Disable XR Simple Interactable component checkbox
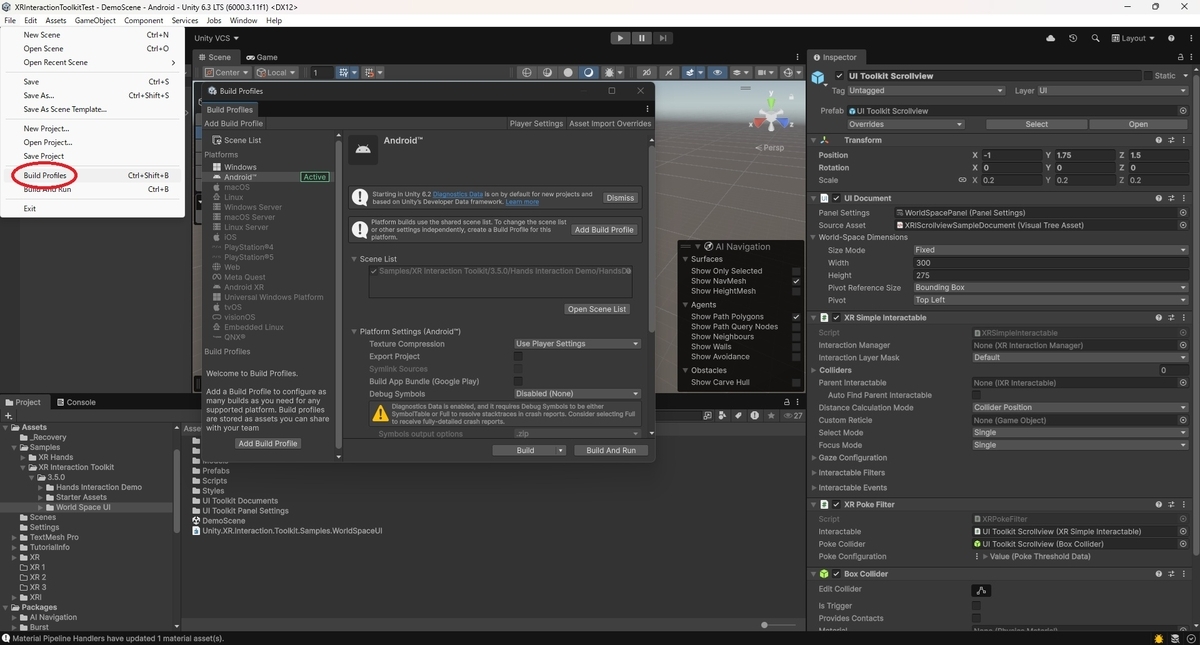Image resolution: width=1200 pixels, height=645 pixels. click(837, 318)
